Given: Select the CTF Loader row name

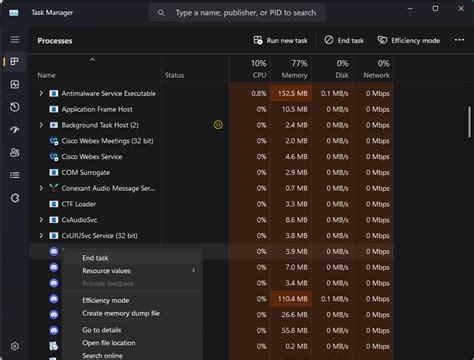Looking at the screenshot, I should [x=79, y=204].
